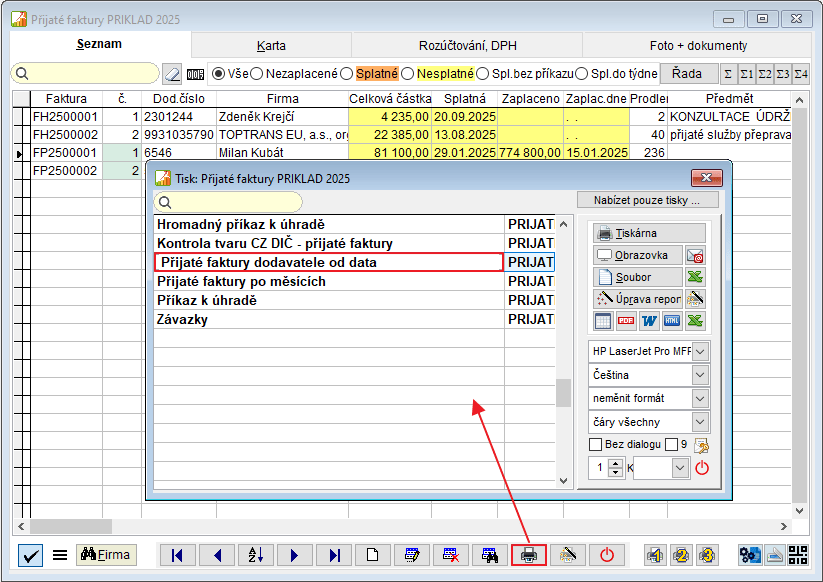Click the red power icon in print dialog
Image resolution: width=823 pixels, height=582 pixels.
[701, 467]
